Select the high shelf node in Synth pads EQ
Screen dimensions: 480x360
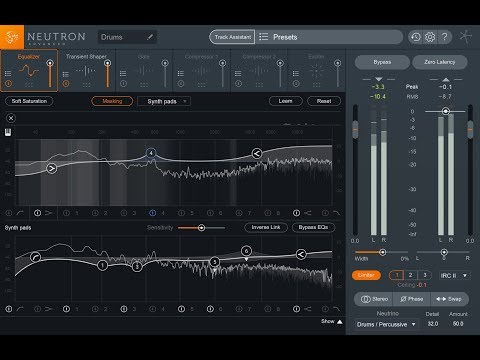tap(301, 254)
